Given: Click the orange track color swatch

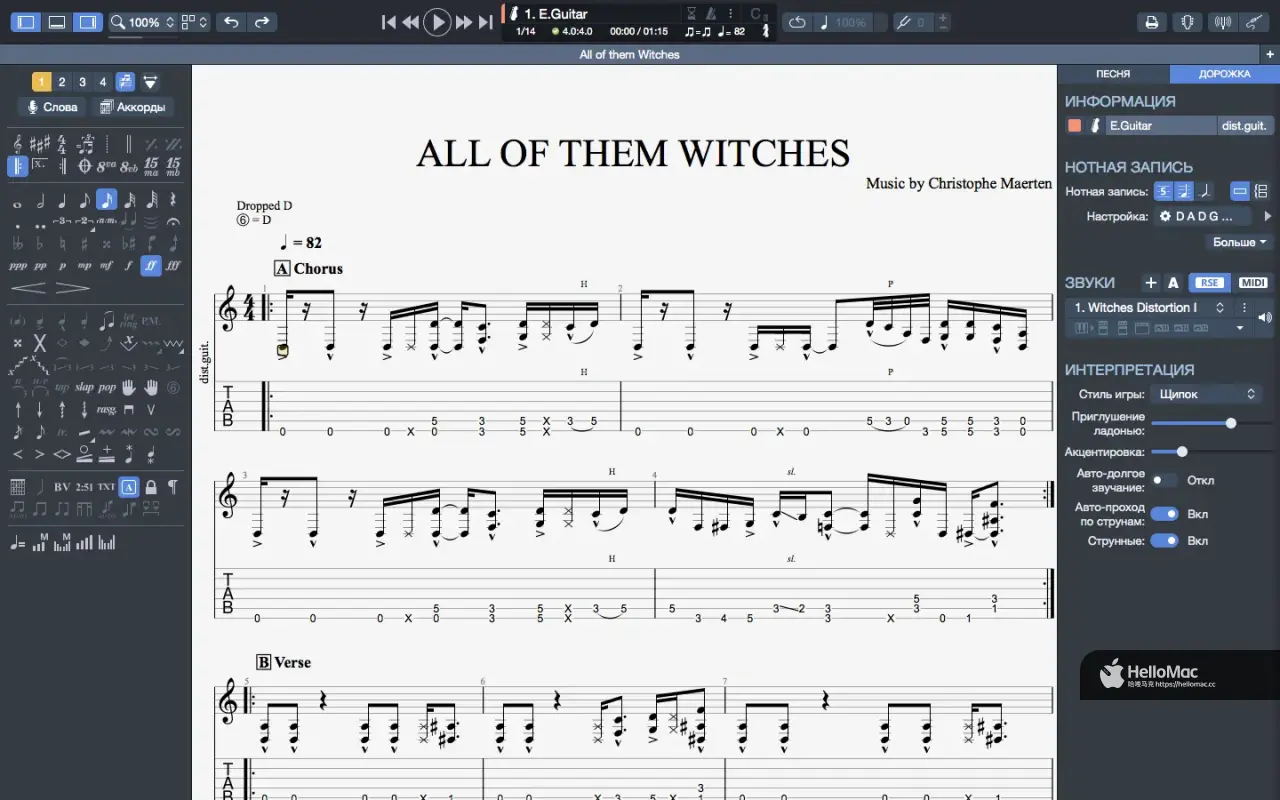Looking at the screenshot, I should point(1074,126).
